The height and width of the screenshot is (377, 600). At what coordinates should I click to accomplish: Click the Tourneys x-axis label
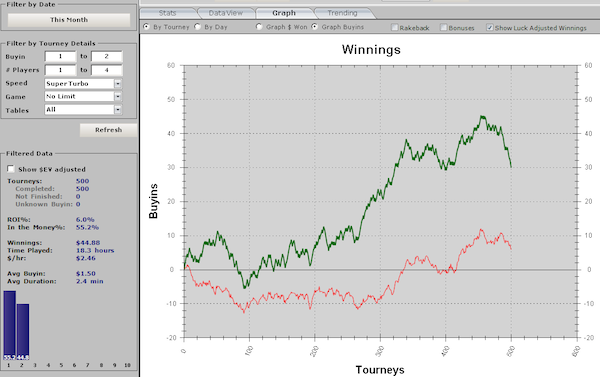tap(380, 370)
